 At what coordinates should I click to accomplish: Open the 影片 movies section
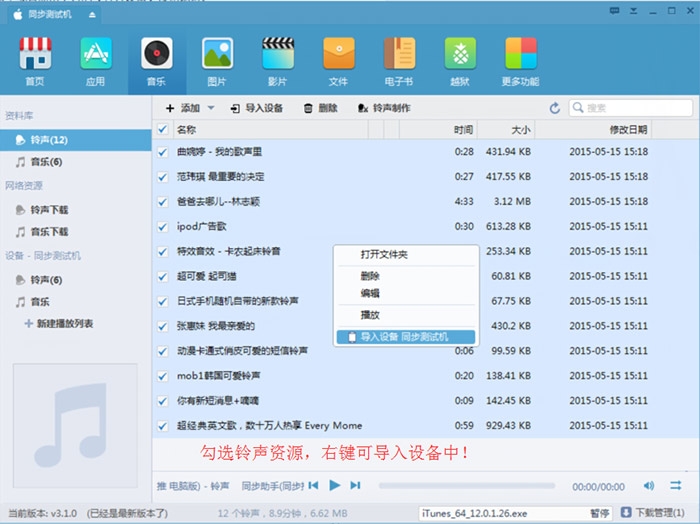click(278, 54)
